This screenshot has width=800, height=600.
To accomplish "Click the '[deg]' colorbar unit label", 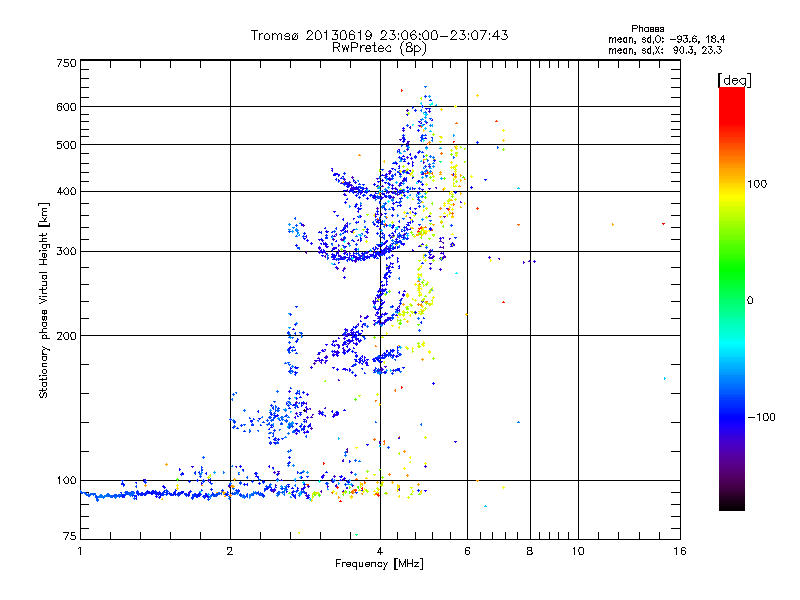I will tap(734, 80).
